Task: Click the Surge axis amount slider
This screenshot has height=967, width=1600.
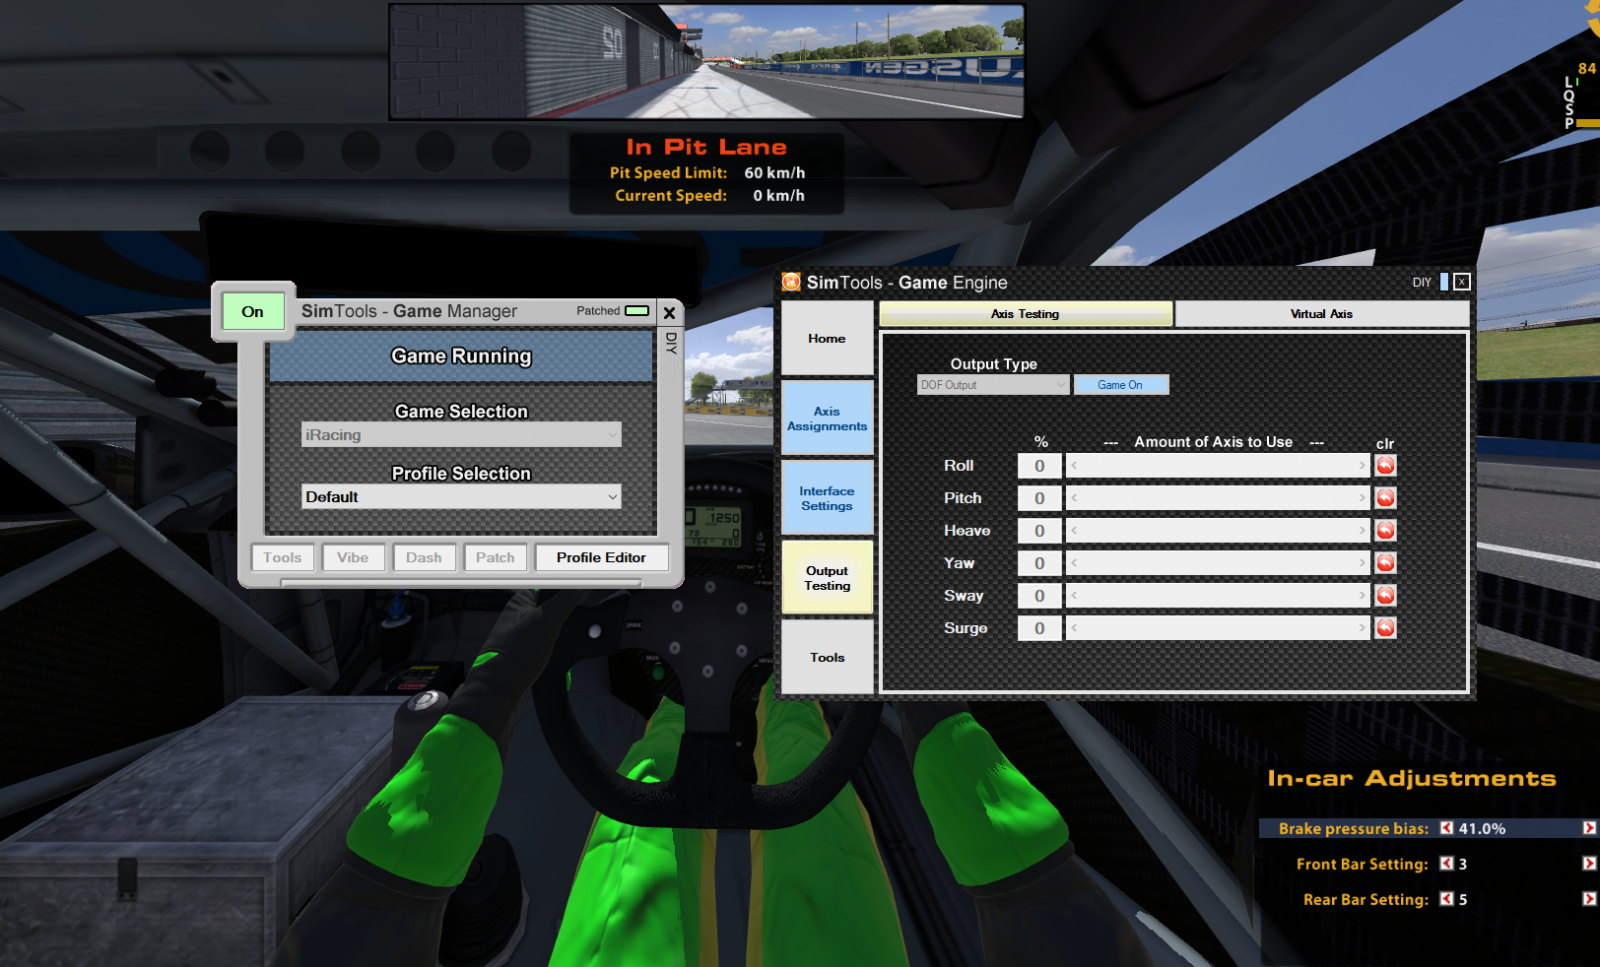Action: (x=1218, y=628)
